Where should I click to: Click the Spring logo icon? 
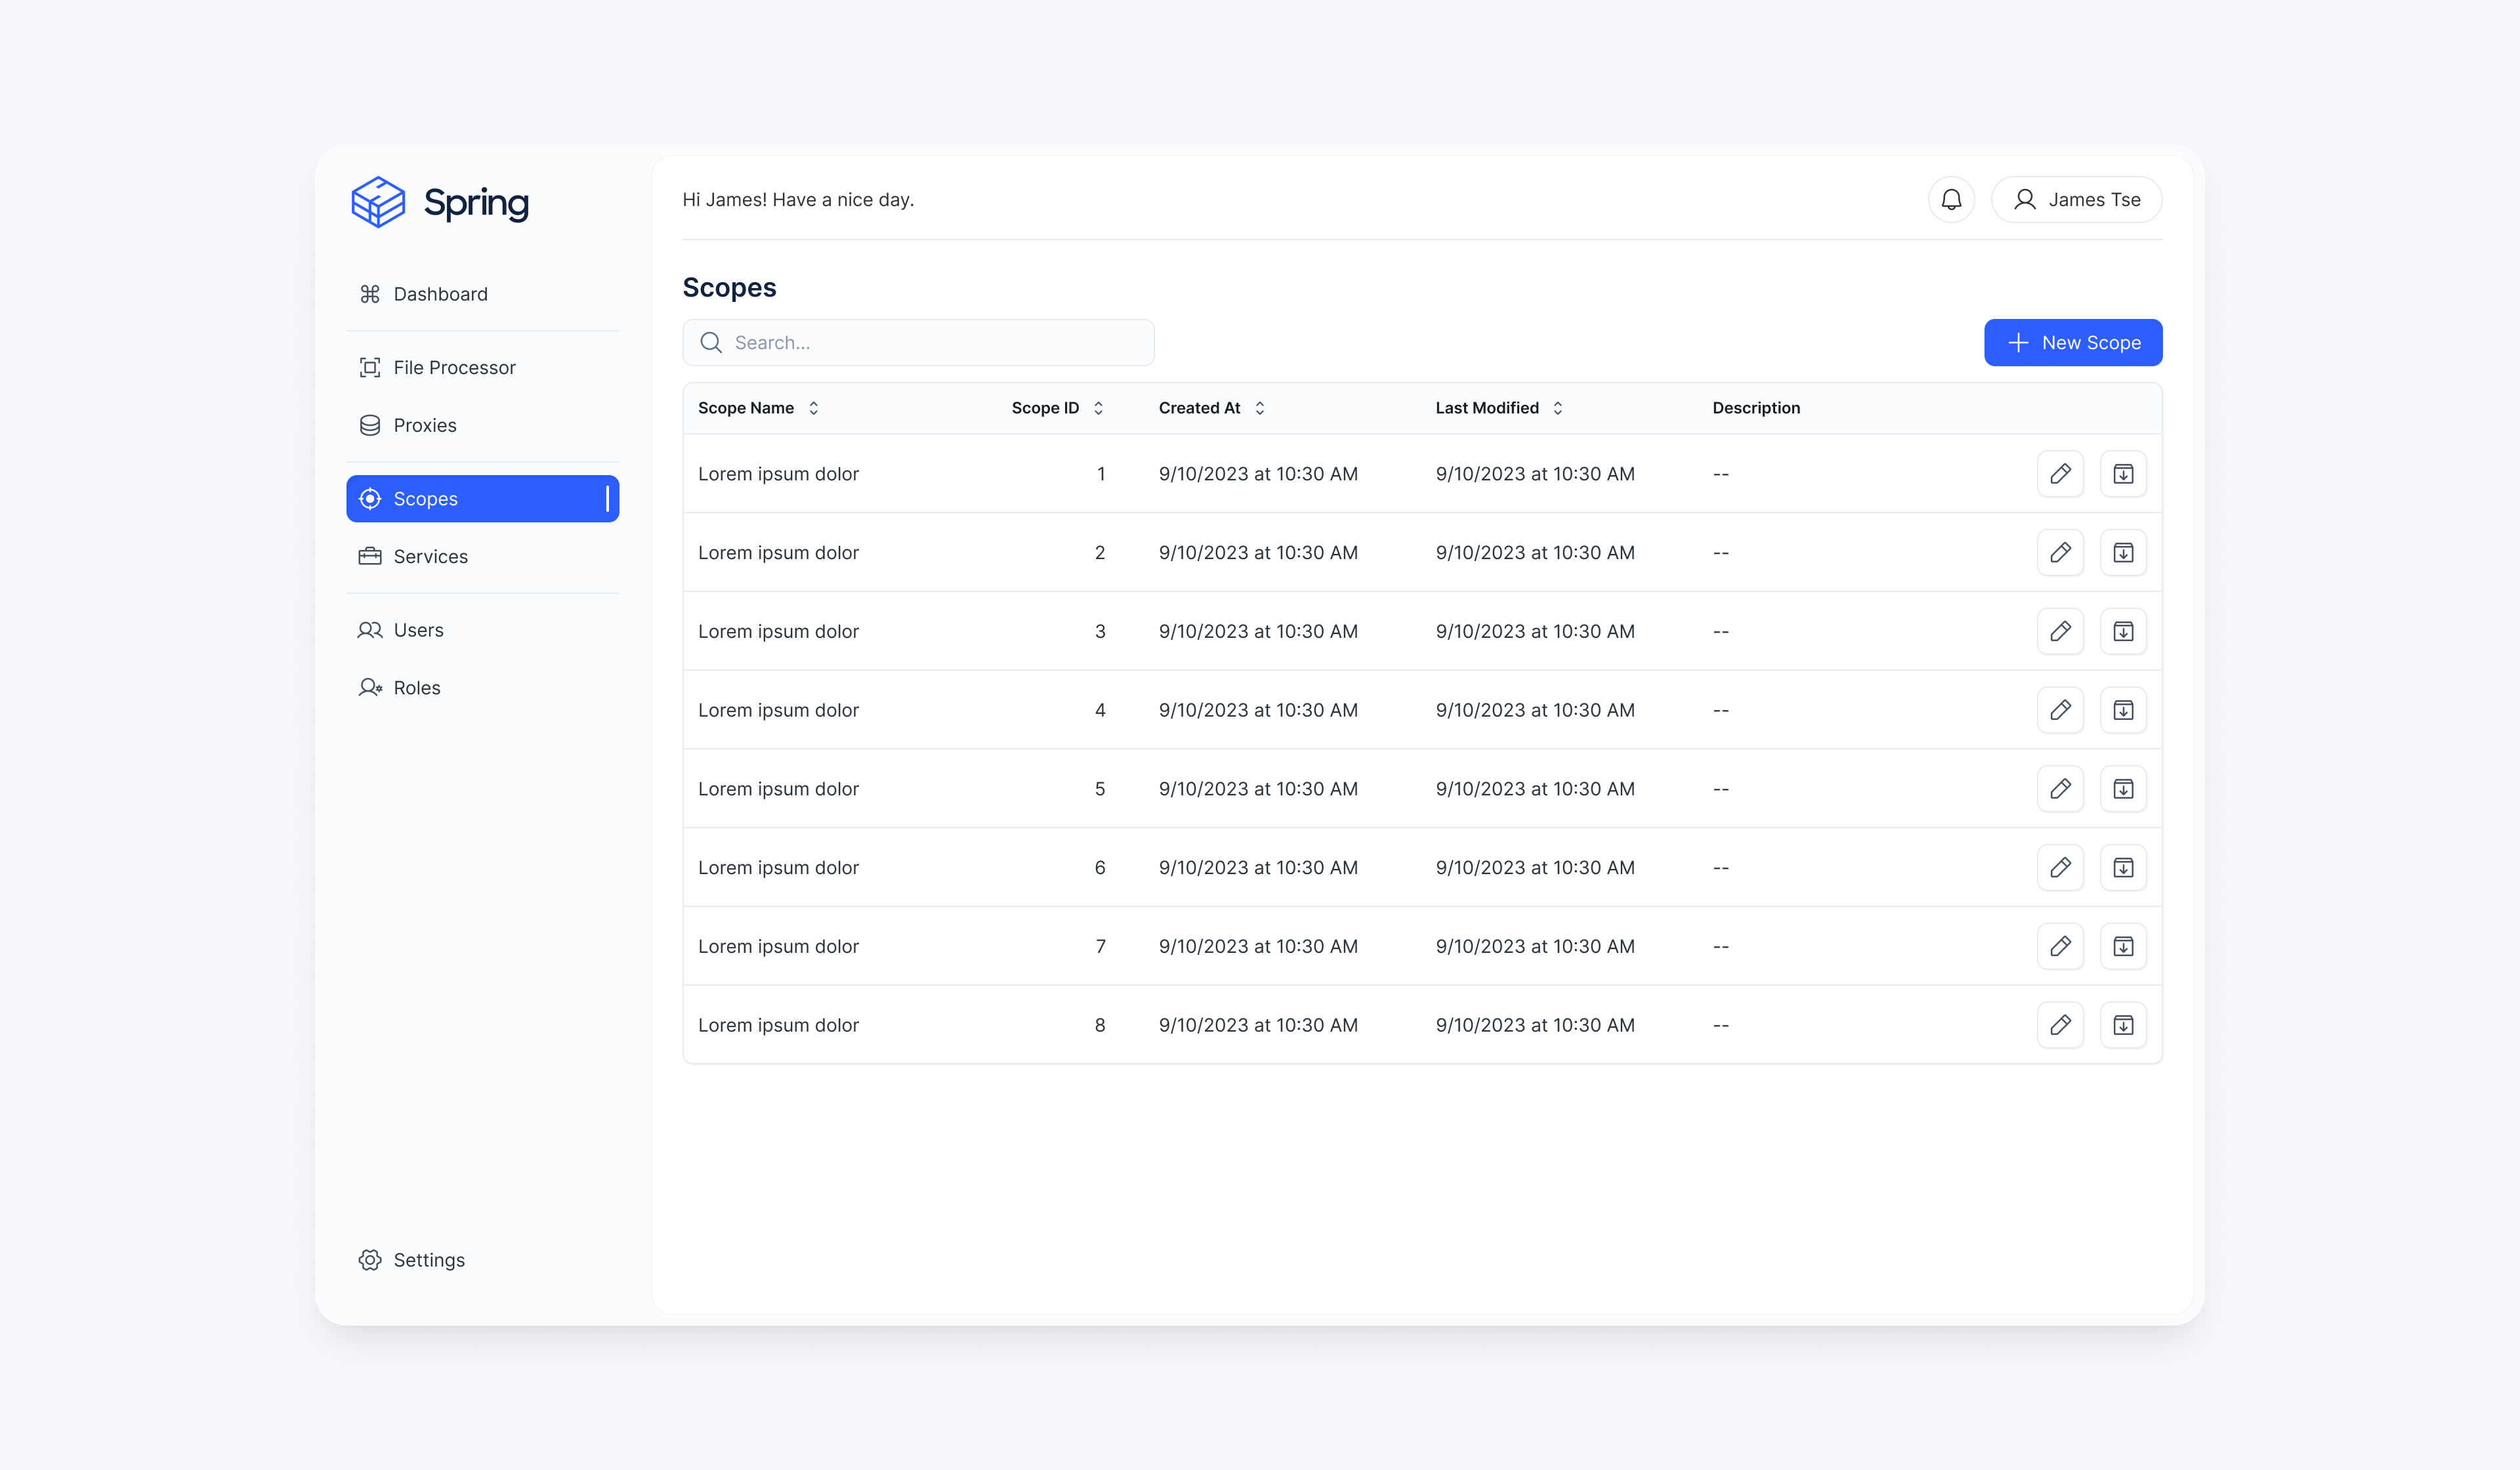point(378,202)
